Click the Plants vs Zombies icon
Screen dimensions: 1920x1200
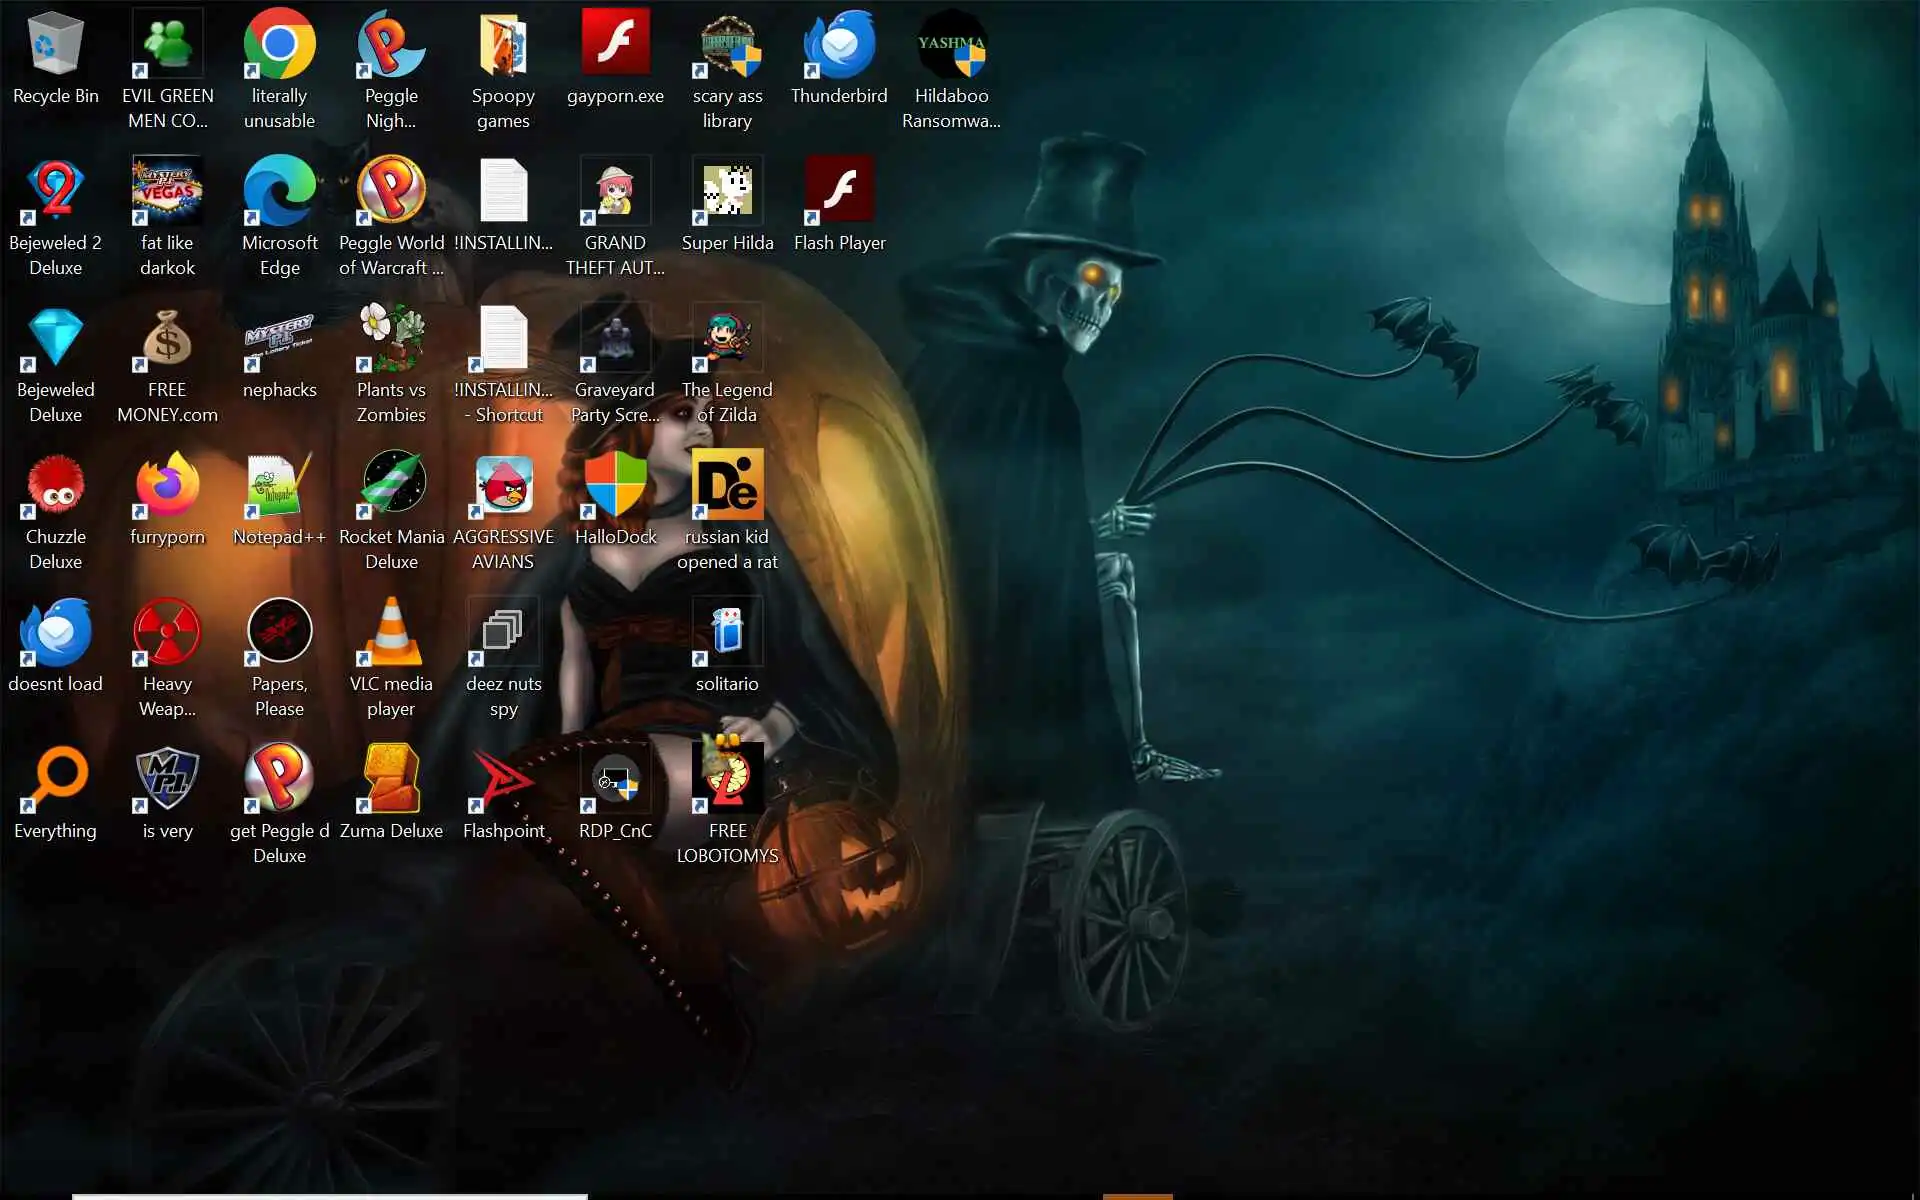(x=391, y=338)
